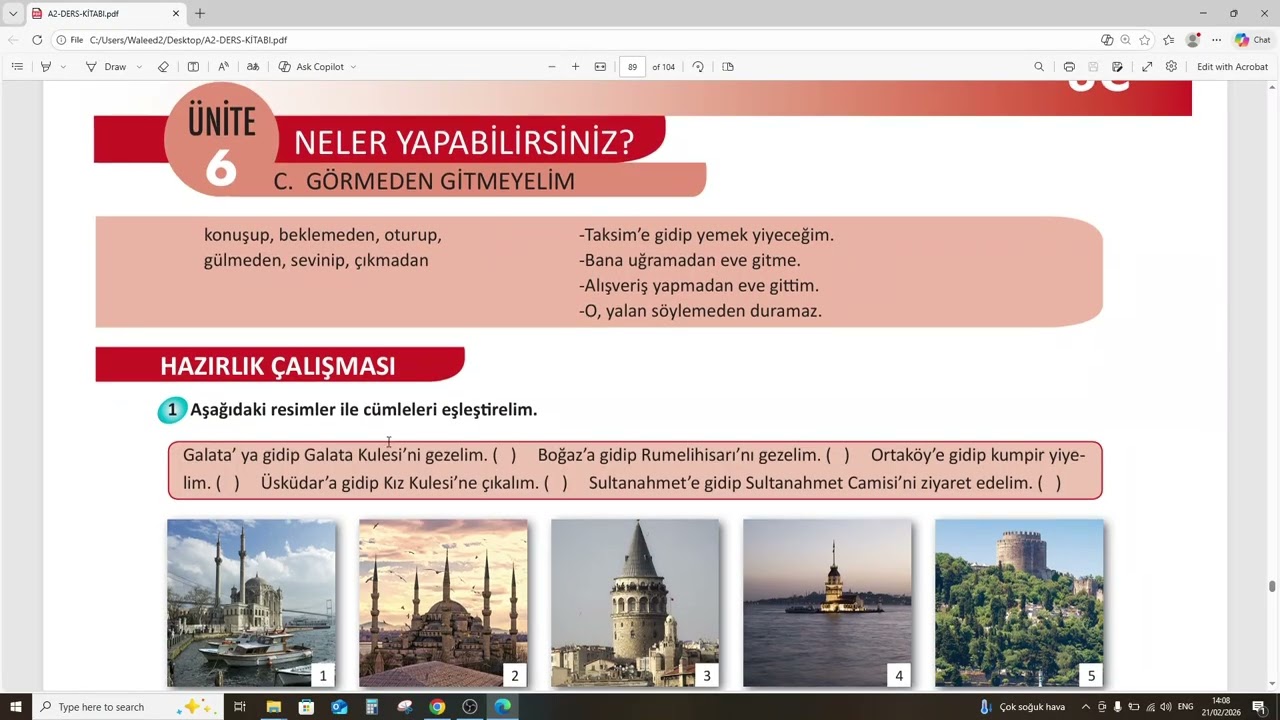Click the HAZIRLIK ÇALIŞMASI heading
The width and height of the screenshot is (1280, 720).
click(x=278, y=366)
